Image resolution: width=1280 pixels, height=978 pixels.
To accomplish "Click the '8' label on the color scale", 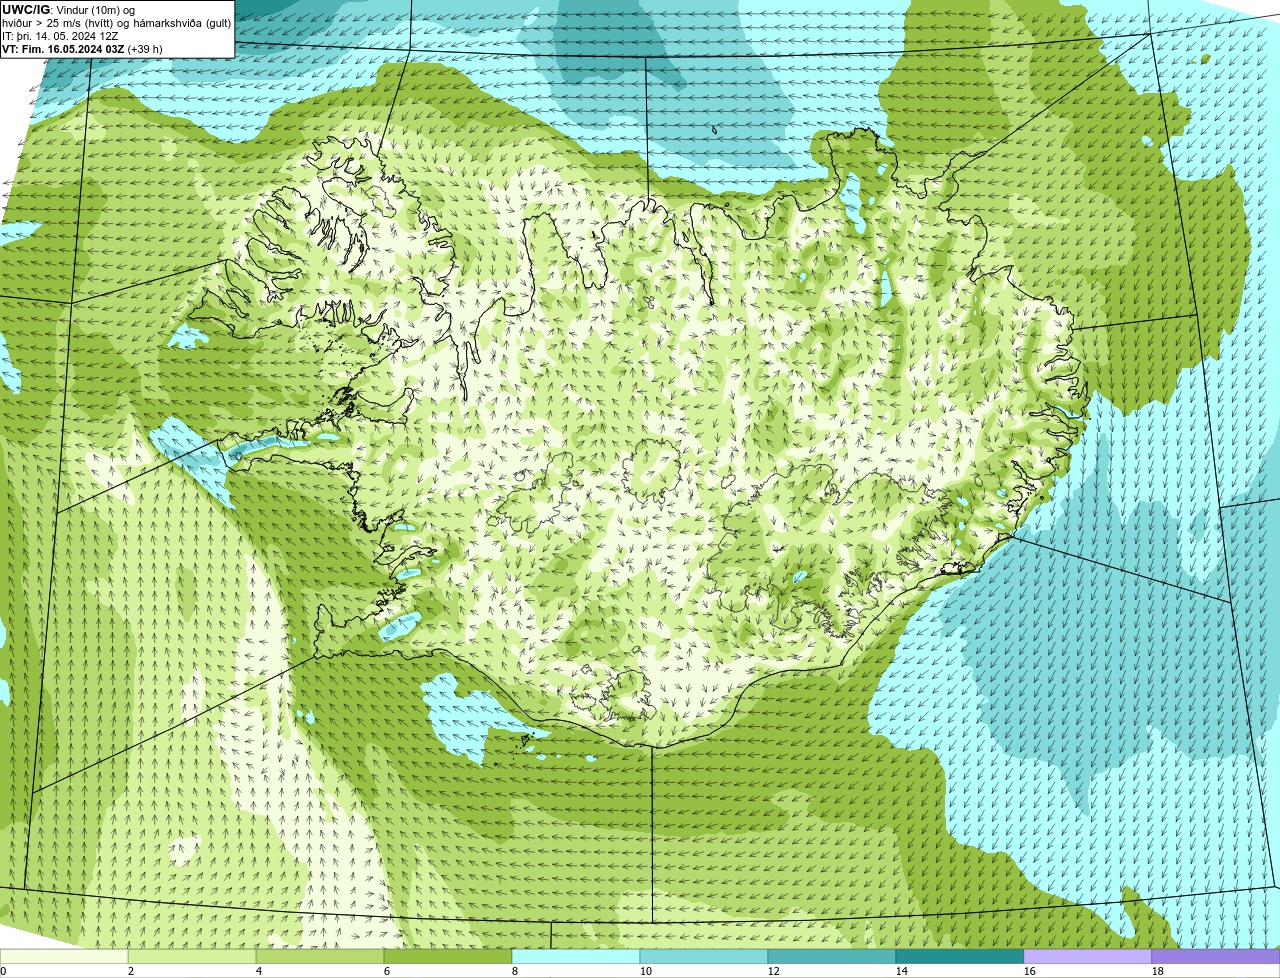I will [514, 971].
